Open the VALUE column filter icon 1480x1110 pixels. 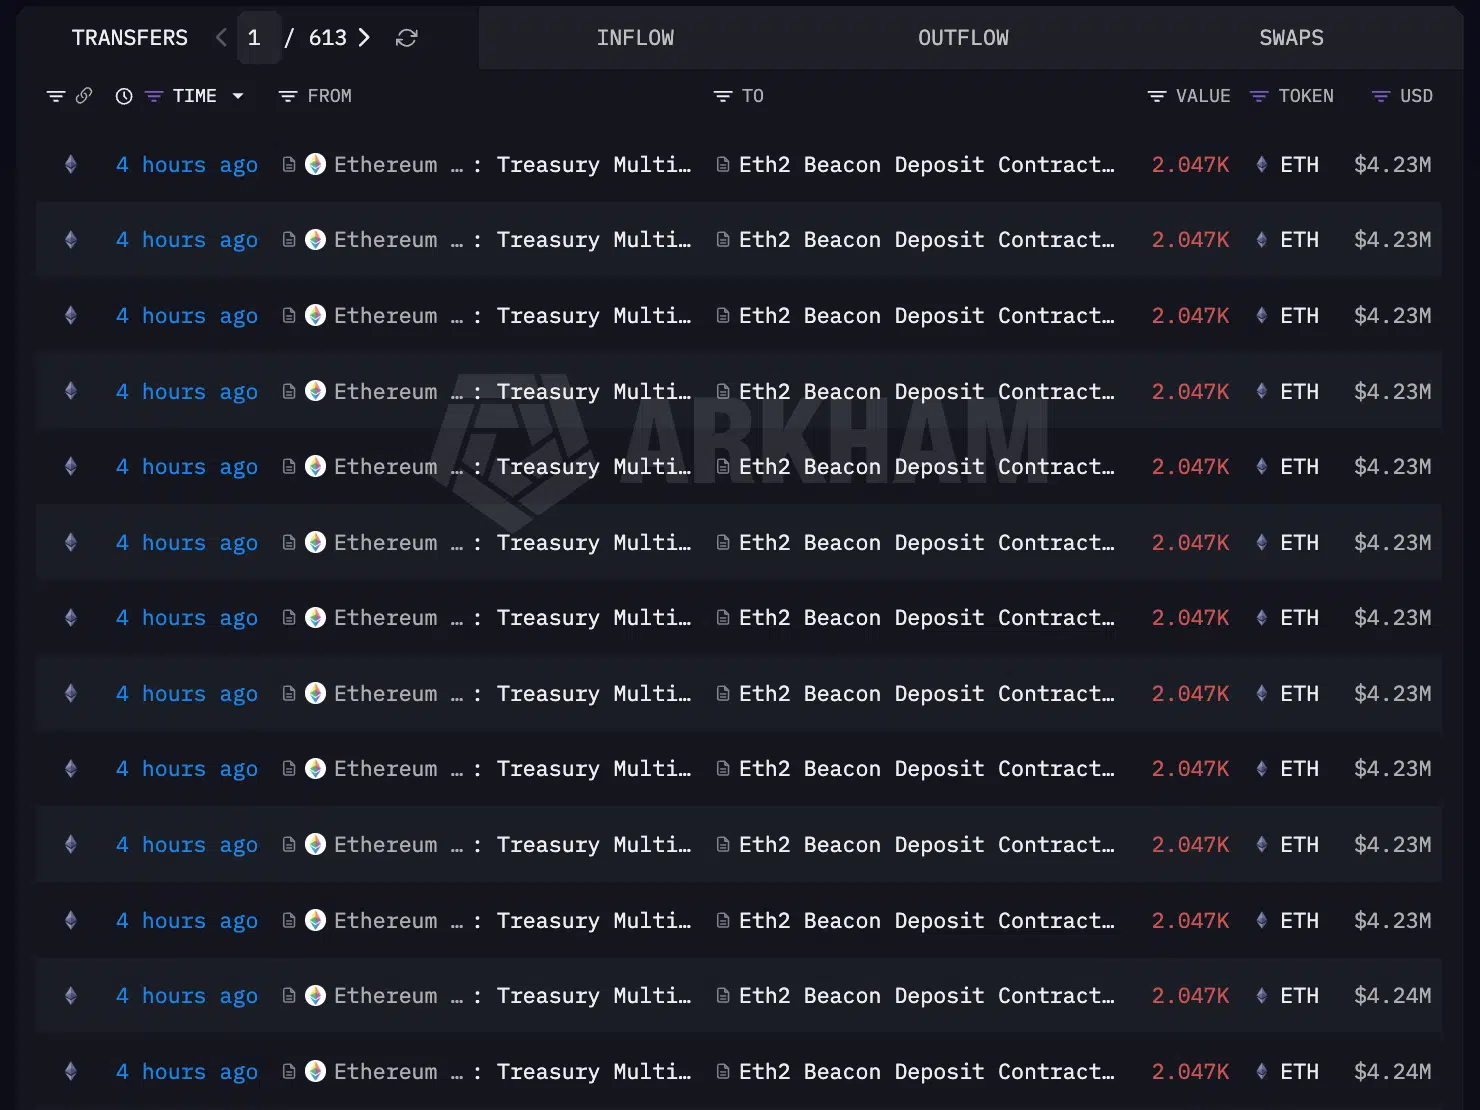1155,96
